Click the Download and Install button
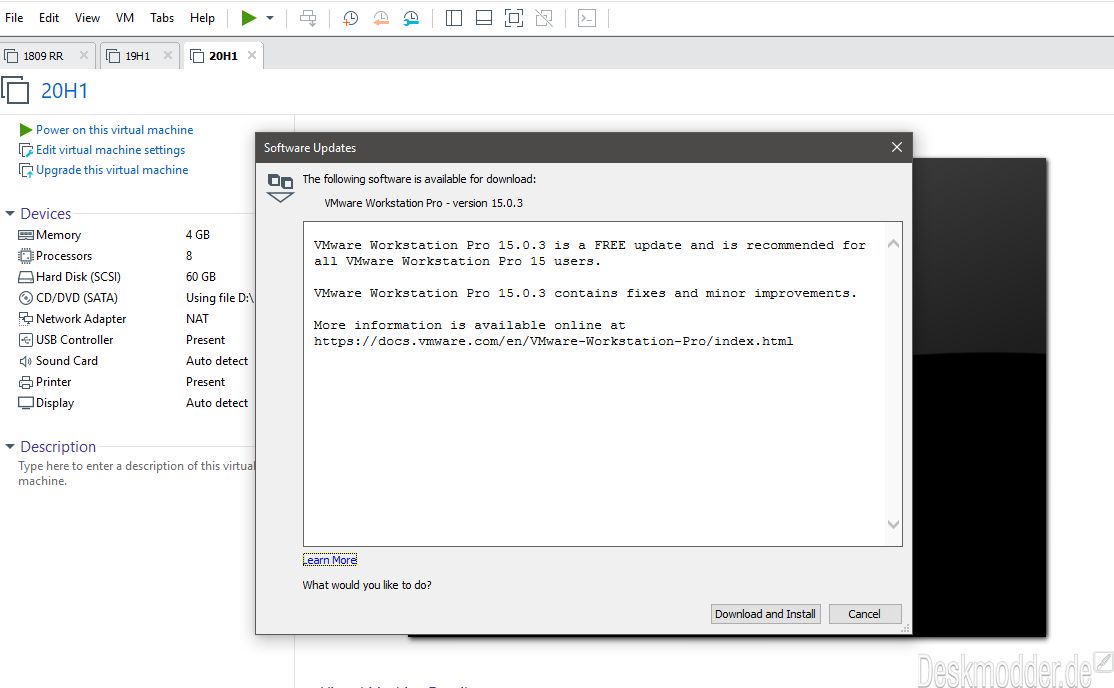Image resolution: width=1114 pixels, height=688 pixels. point(765,614)
